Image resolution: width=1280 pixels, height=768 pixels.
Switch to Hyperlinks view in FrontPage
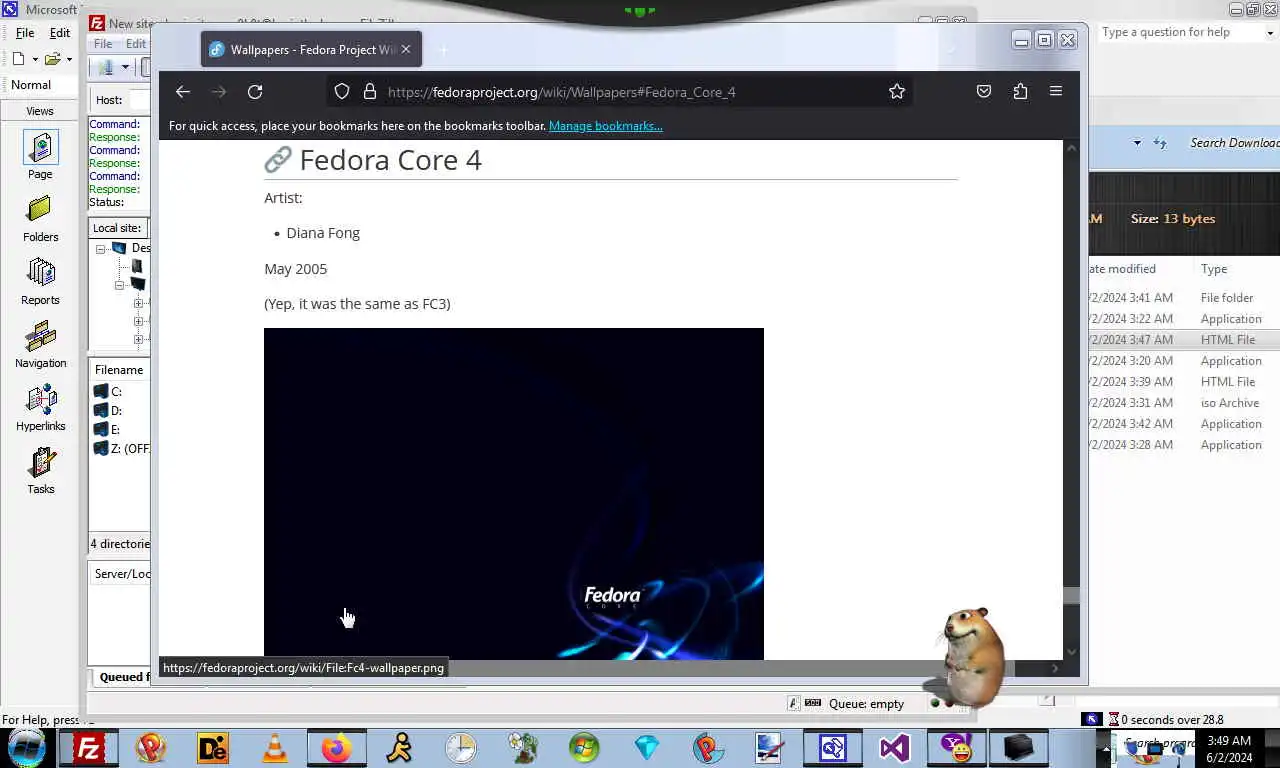pyautogui.click(x=40, y=408)
